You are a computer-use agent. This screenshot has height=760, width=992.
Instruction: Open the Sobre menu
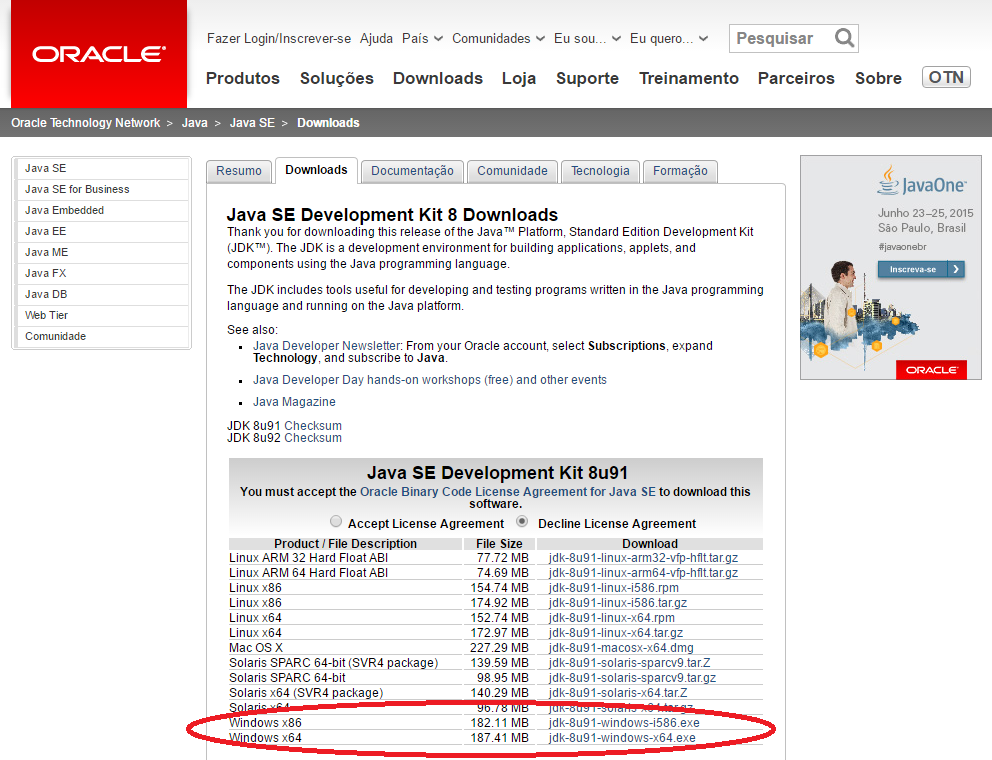pos(878,78)
